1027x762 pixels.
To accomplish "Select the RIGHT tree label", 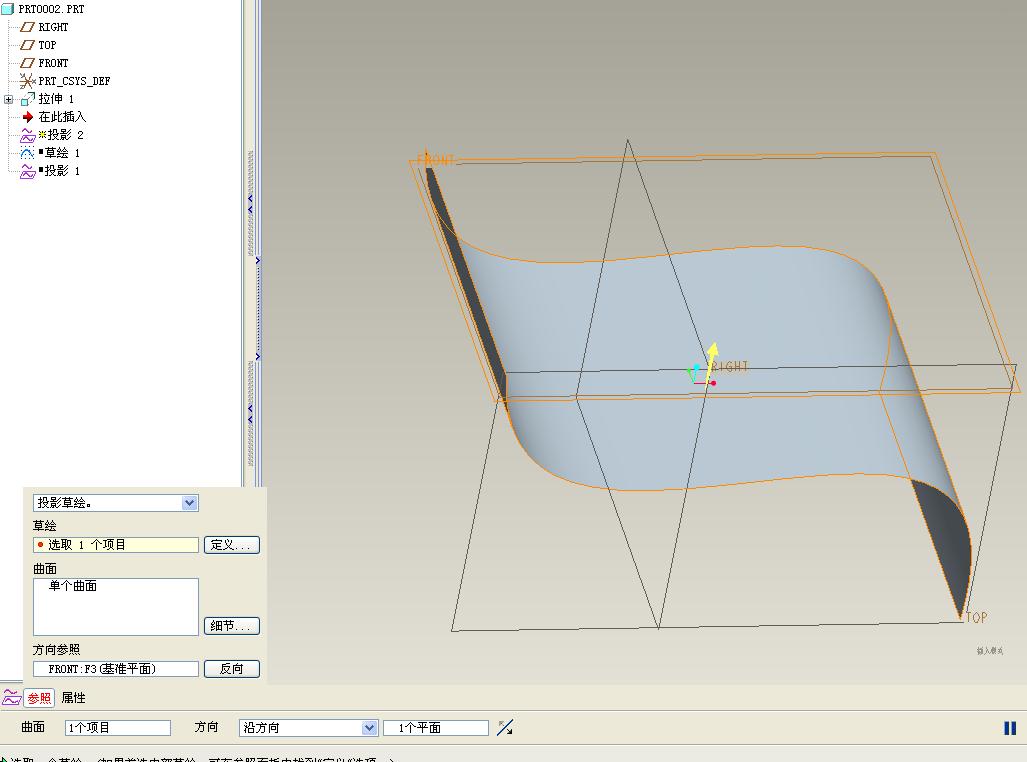I will coord(53,27).
